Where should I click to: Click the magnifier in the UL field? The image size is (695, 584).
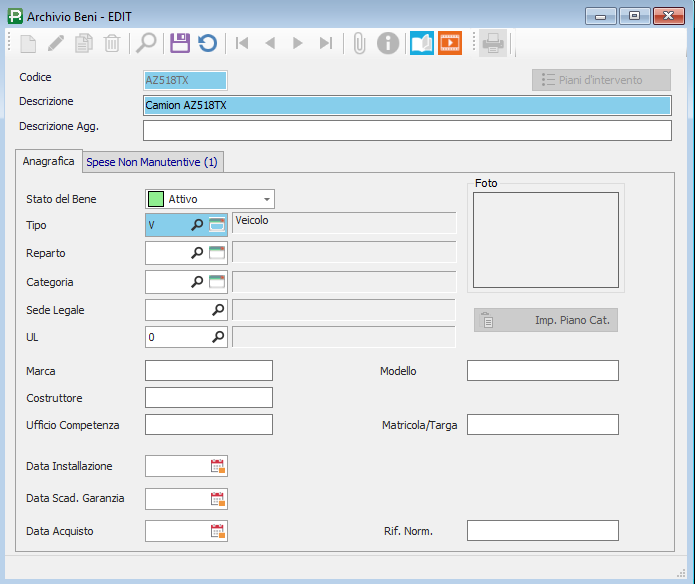click(x=218, y=338)
